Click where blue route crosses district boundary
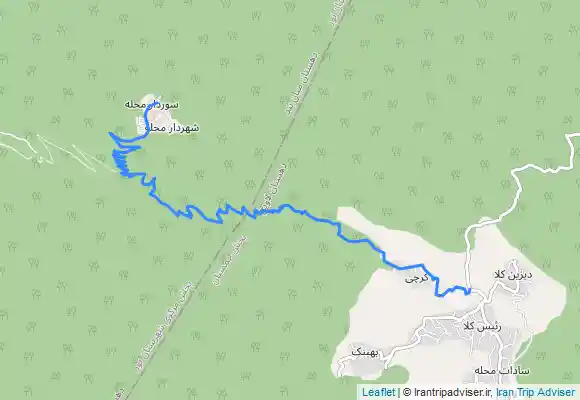This screenshot has height=400, width=580. (253, 213)
